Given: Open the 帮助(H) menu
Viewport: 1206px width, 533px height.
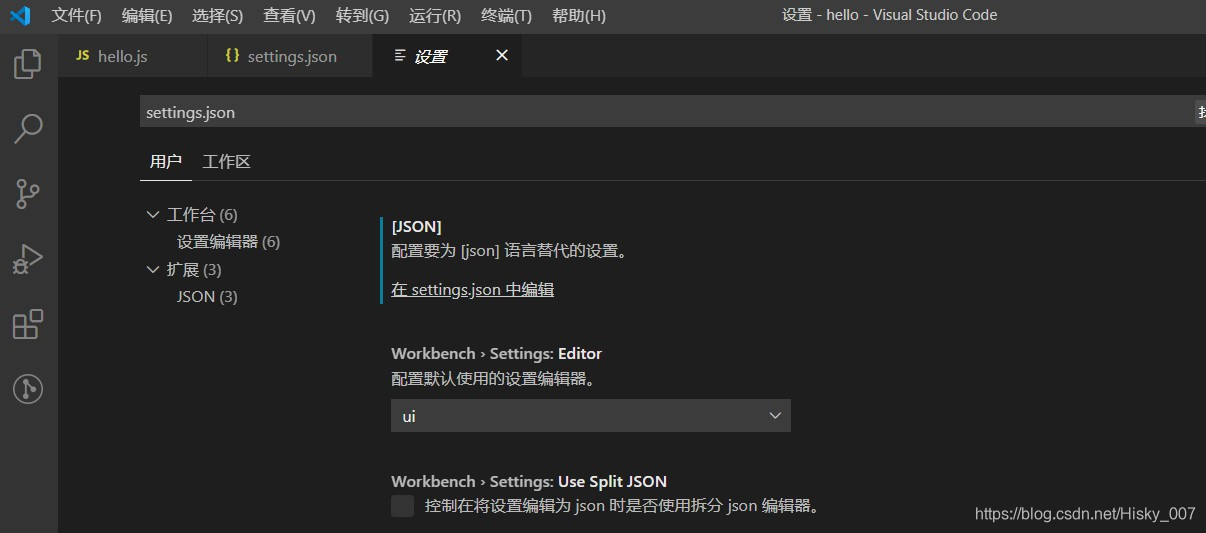Looking at the screenshot, I should (x=579, y=16).
